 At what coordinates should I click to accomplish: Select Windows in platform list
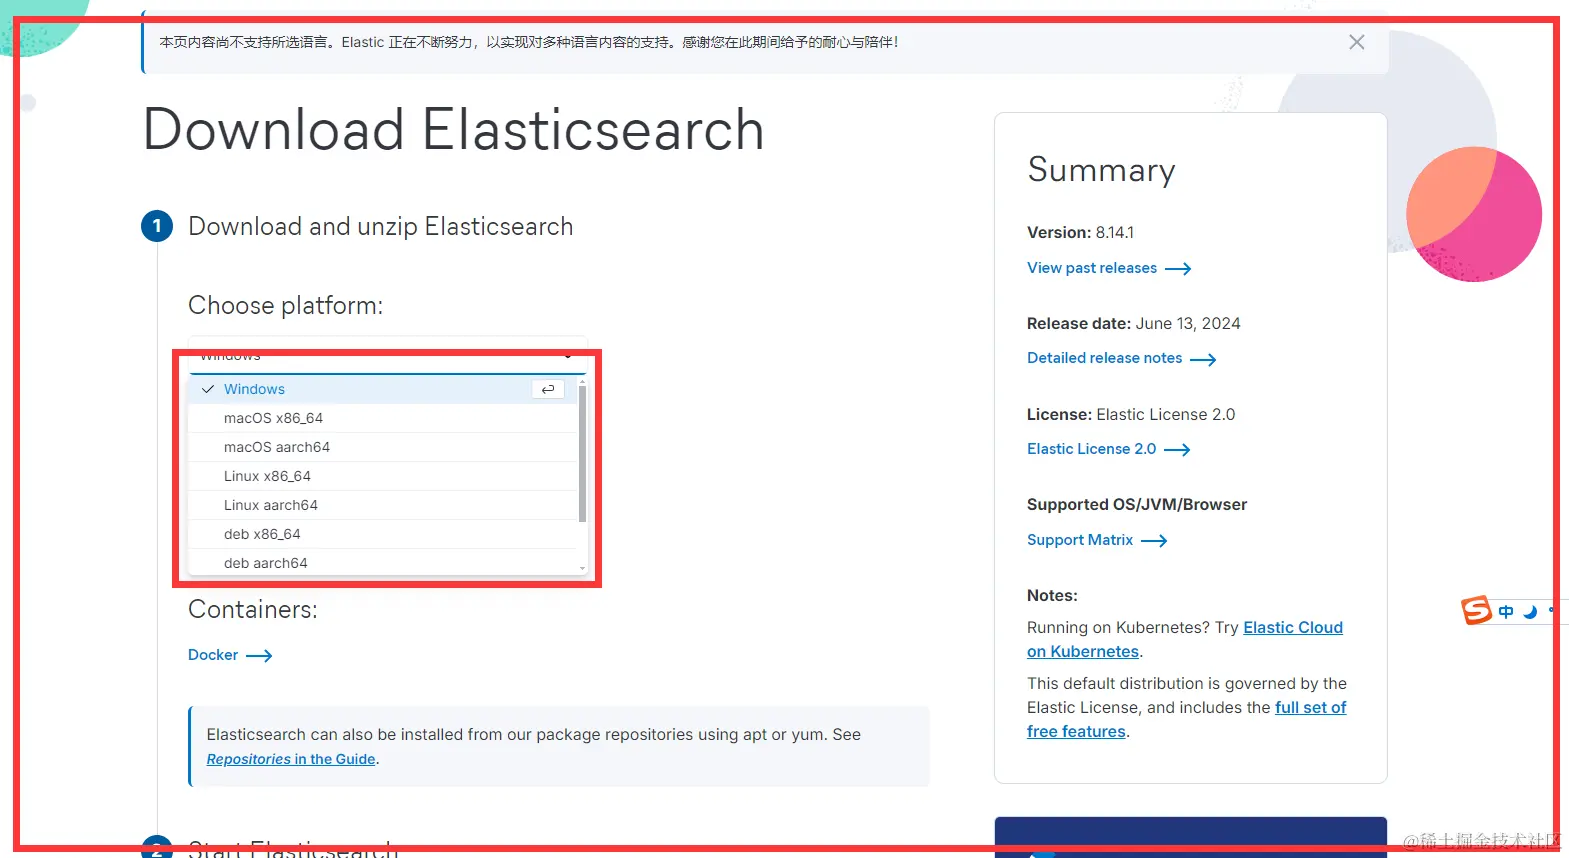[383, 389]
